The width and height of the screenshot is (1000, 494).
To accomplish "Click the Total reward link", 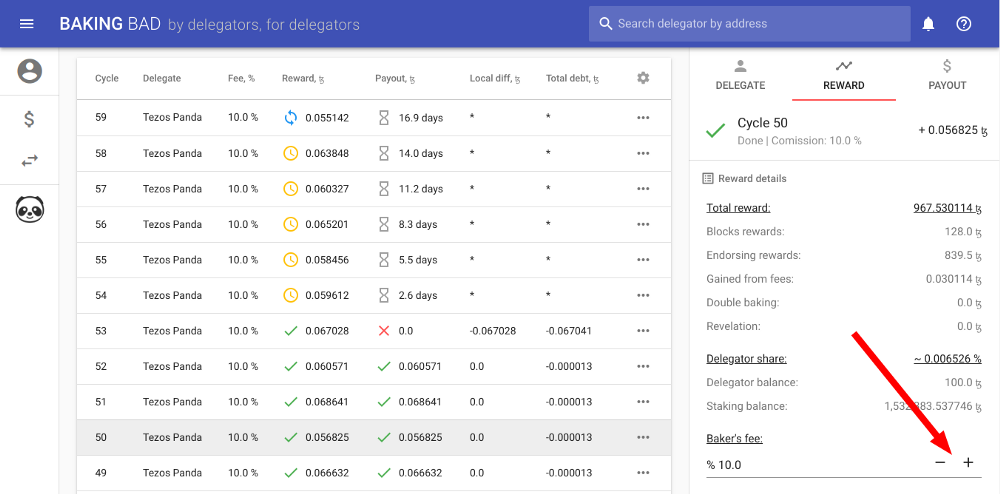I will (x=739, y=208).
